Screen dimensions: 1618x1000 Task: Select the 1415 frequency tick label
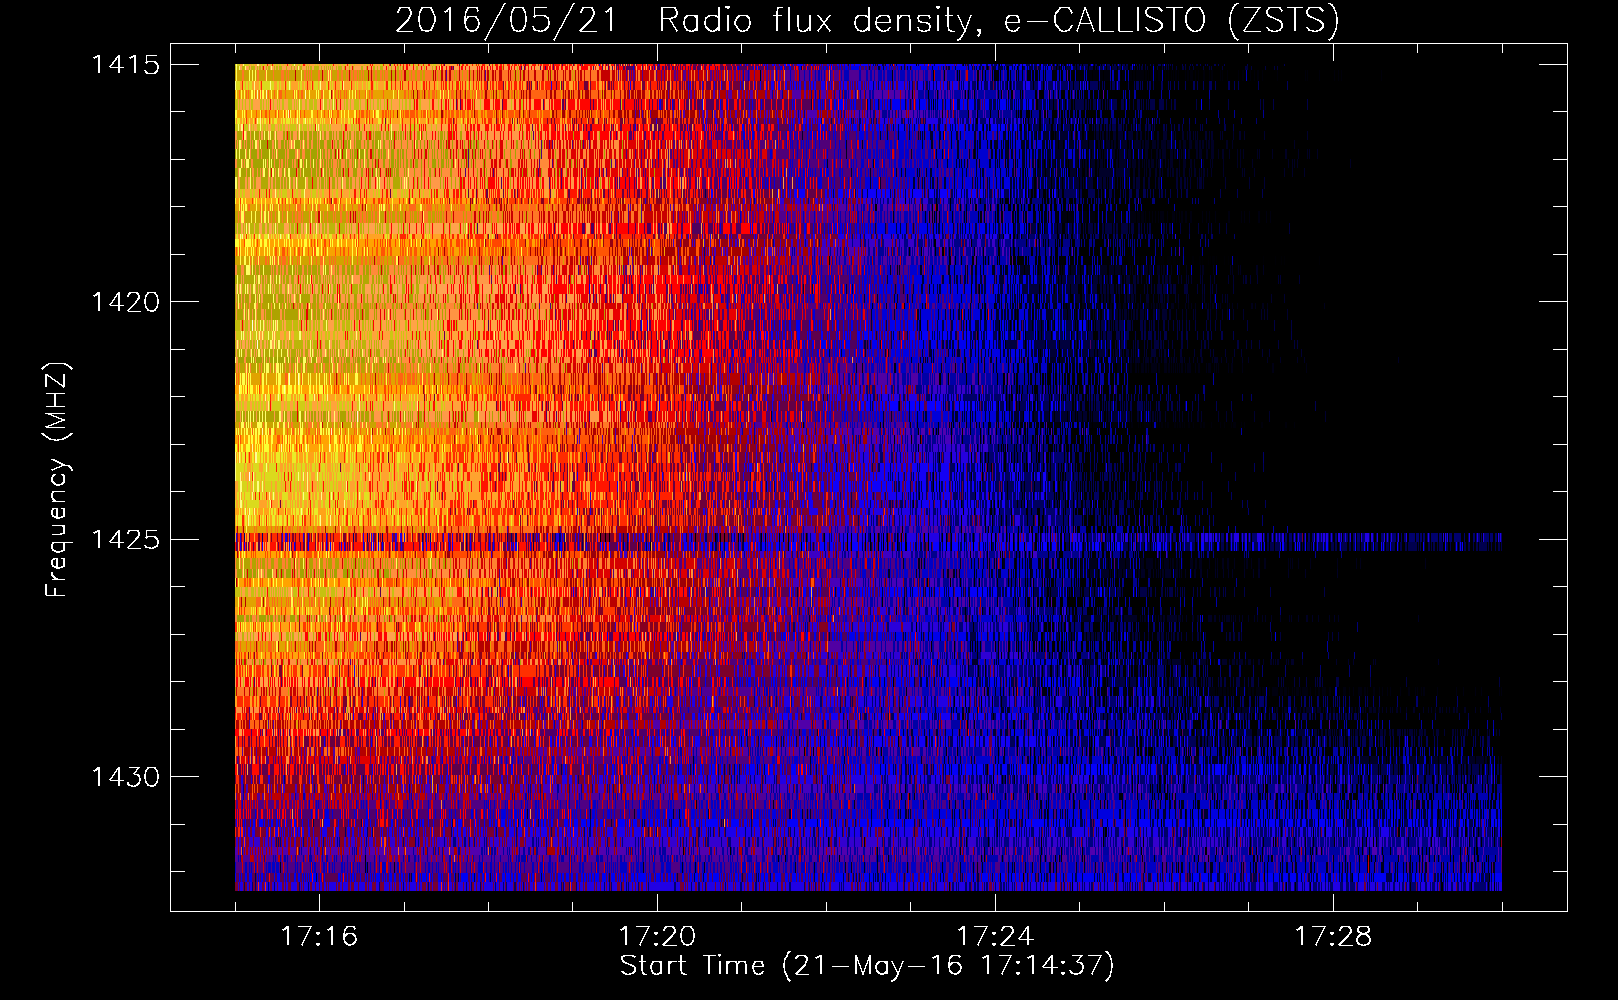pos(125,64)
